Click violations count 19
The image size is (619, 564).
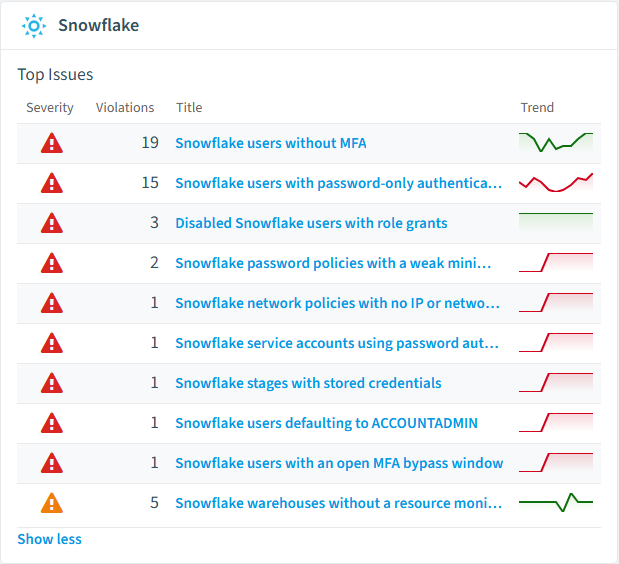150,143
